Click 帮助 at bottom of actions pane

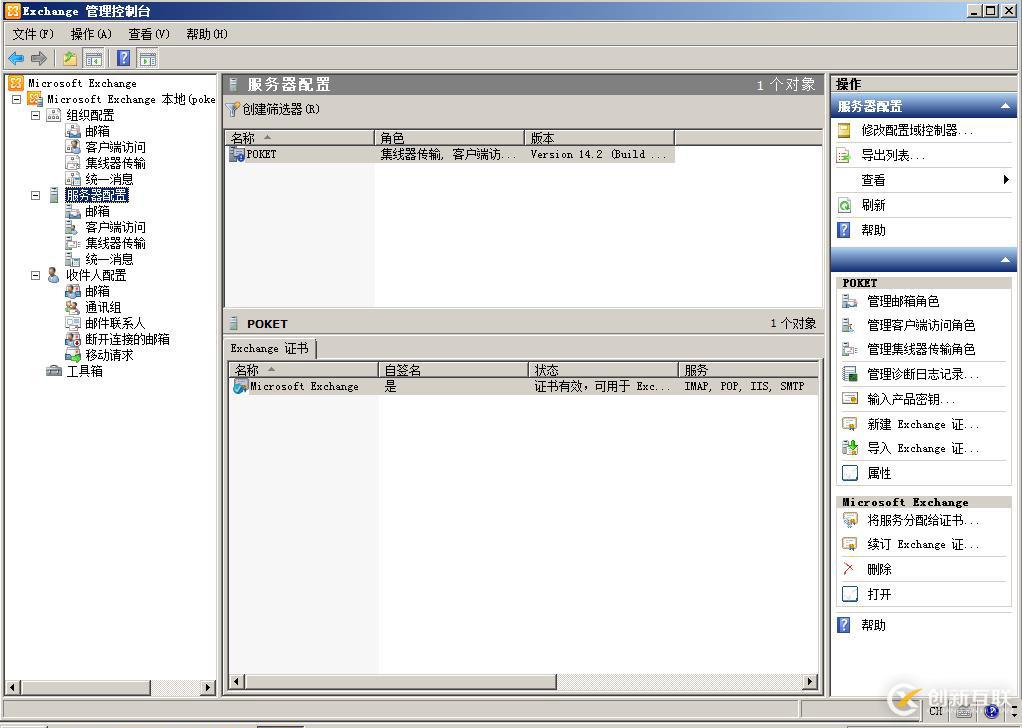tap(873, 625)
